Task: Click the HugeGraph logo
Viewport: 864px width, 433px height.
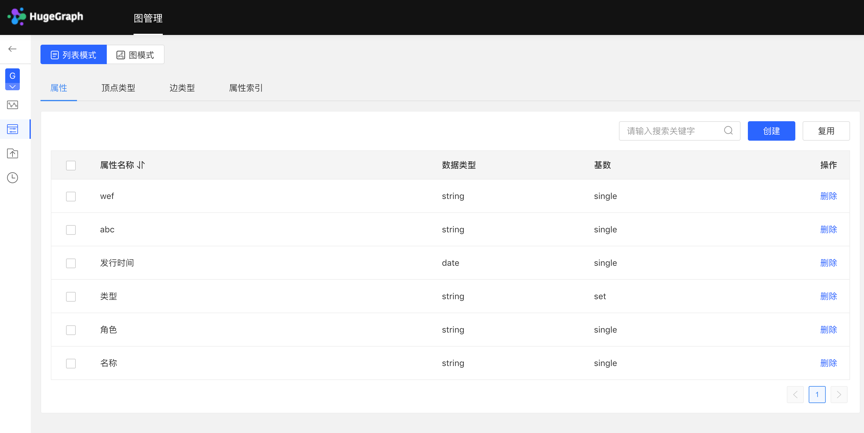Action: (46, 17)
